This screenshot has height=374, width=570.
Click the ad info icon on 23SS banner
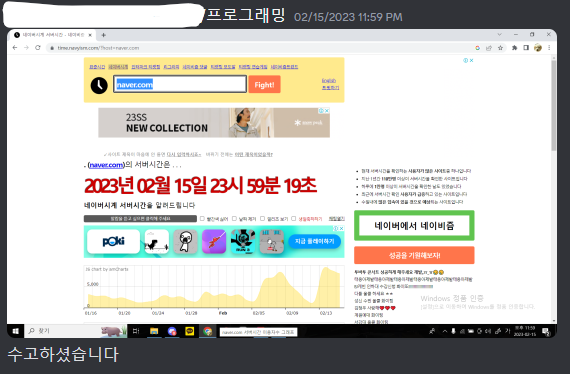coord(321,110)
